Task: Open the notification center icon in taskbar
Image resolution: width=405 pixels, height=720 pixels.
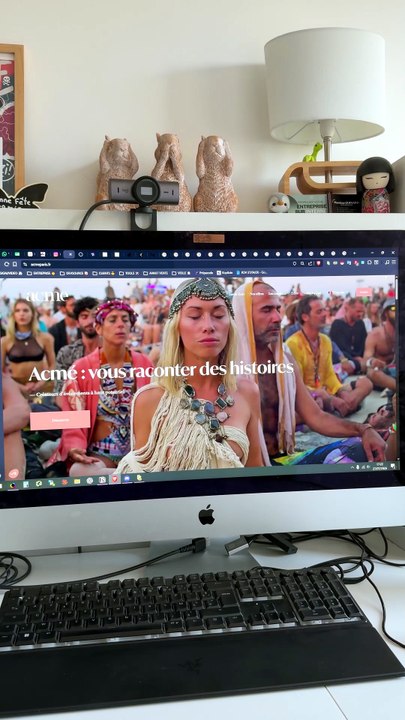Action: coord(393,466)
